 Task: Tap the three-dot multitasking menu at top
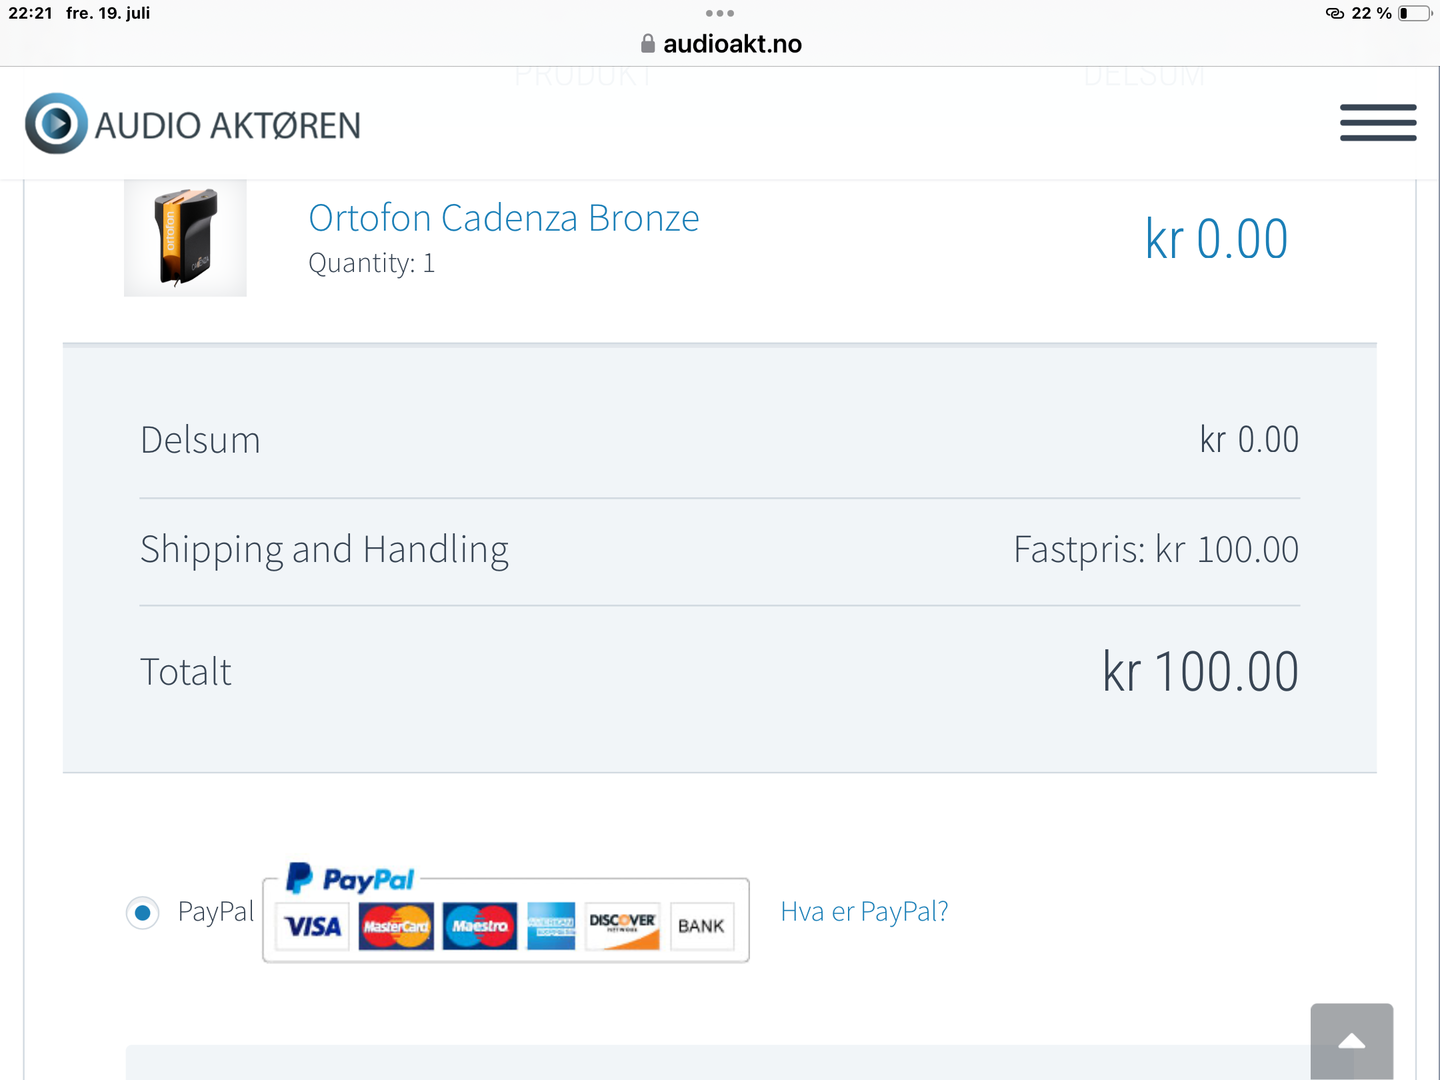(720, 13)
